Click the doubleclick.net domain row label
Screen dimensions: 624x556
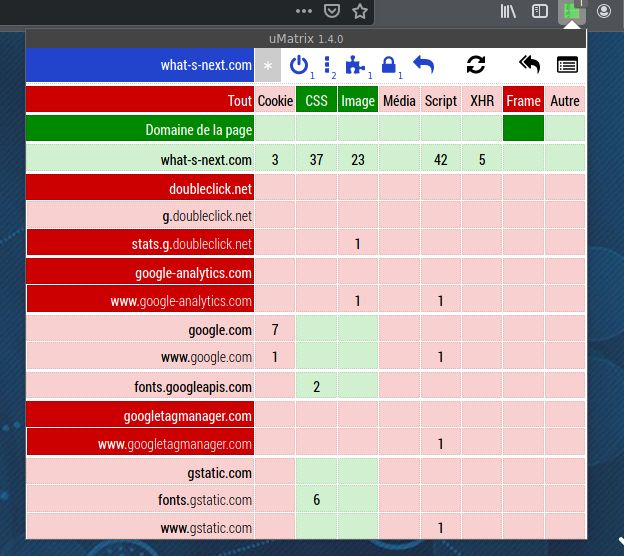[140, 188]
